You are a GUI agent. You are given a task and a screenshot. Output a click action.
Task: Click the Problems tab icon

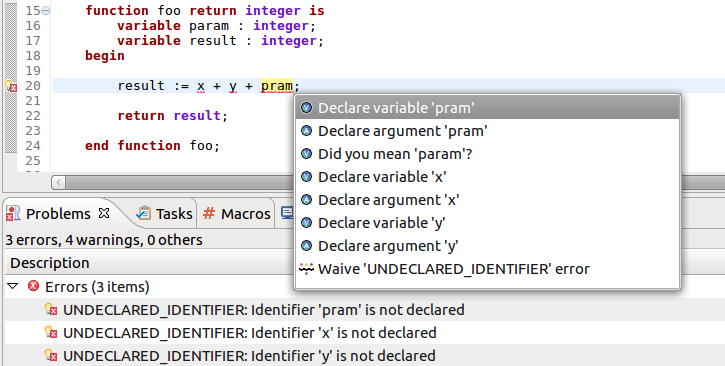click(13, 214)
